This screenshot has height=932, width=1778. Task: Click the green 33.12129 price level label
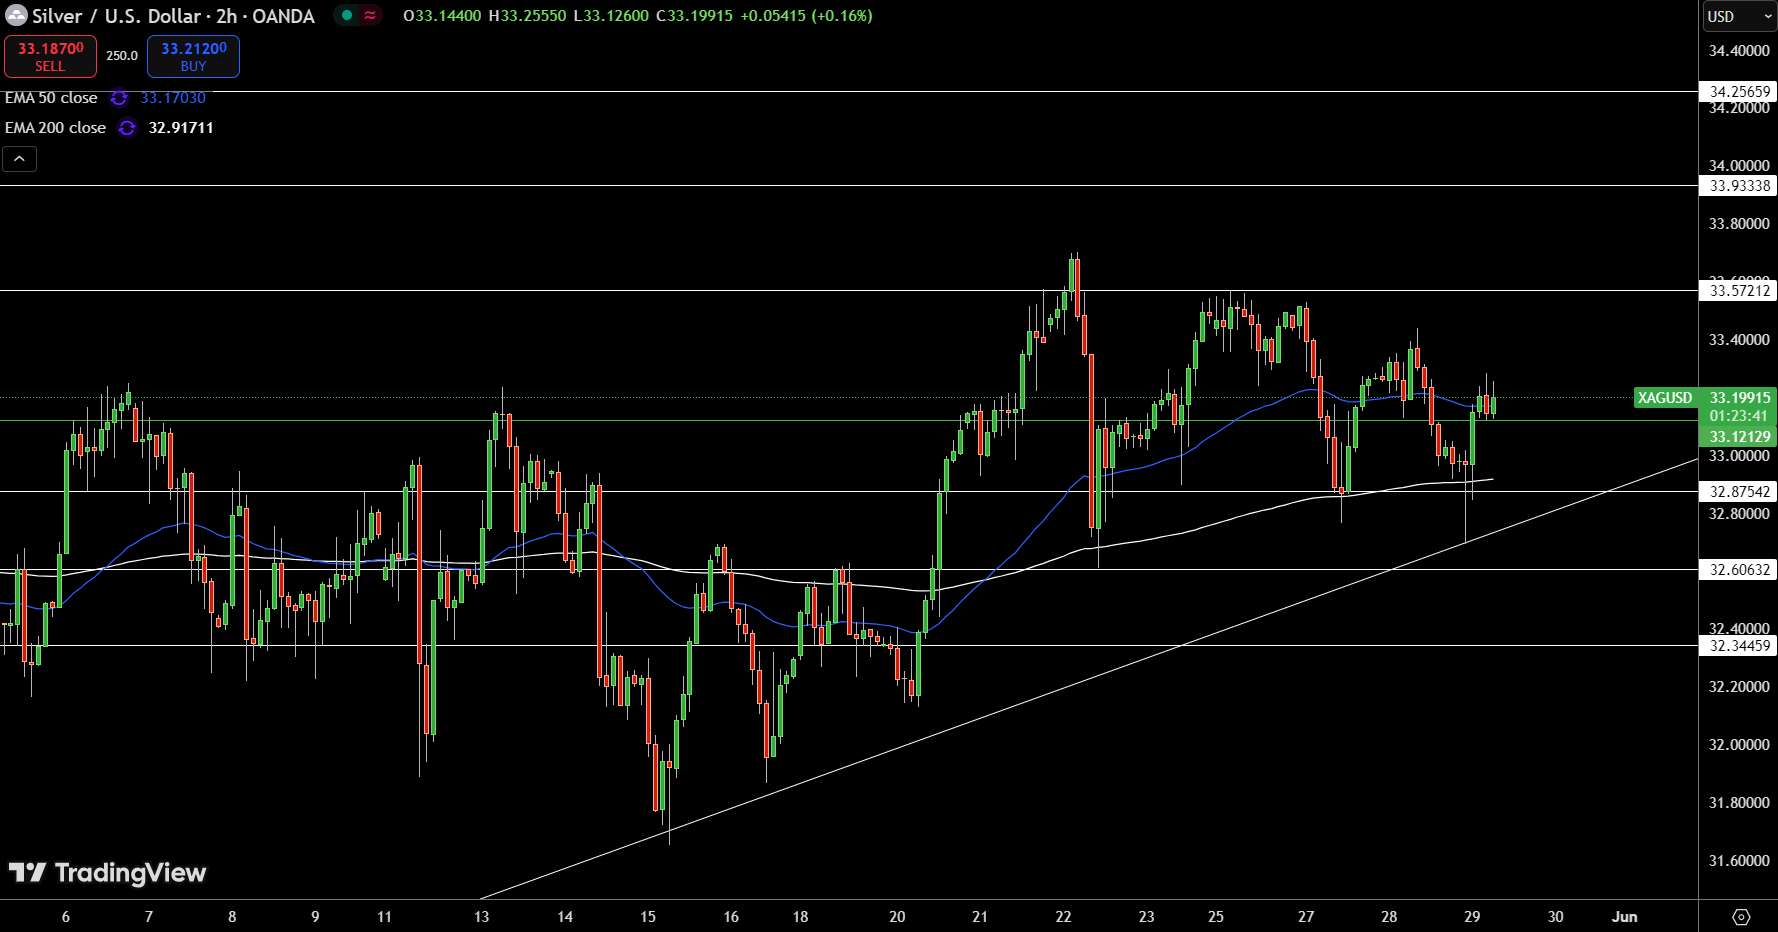tap(1739, 437)
